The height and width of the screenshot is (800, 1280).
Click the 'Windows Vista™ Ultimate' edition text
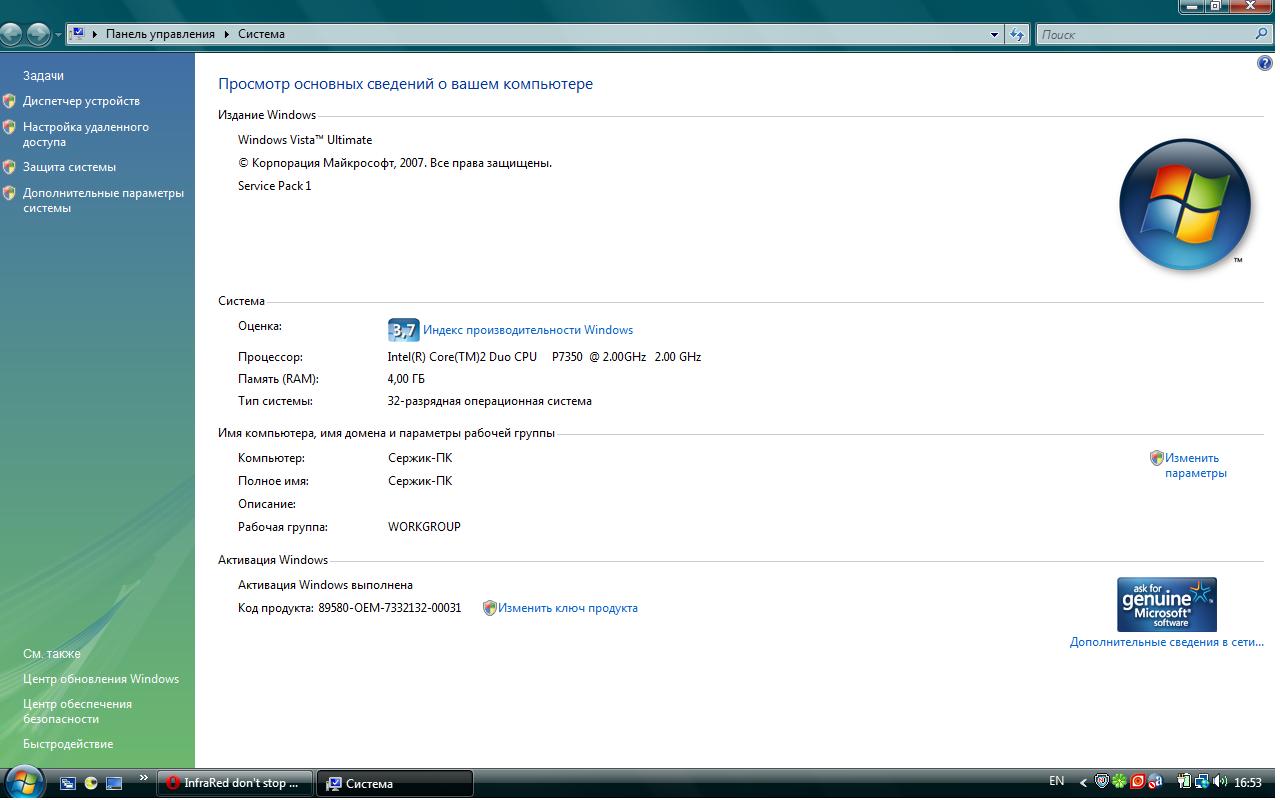tap(305, 140)
